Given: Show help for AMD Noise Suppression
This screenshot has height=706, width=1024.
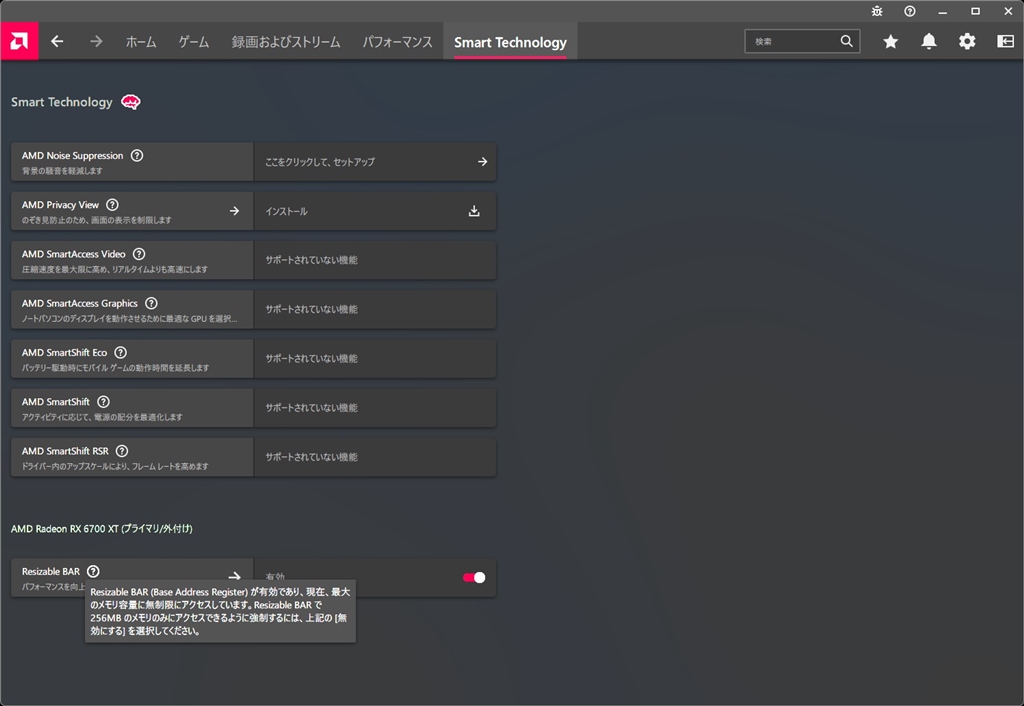Looking at the screenshot, I should [136, 155].
